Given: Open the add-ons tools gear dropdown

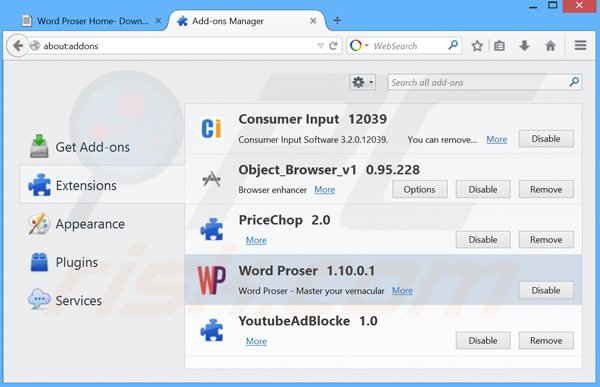Looking at the screenshot, I should point(362,82).
